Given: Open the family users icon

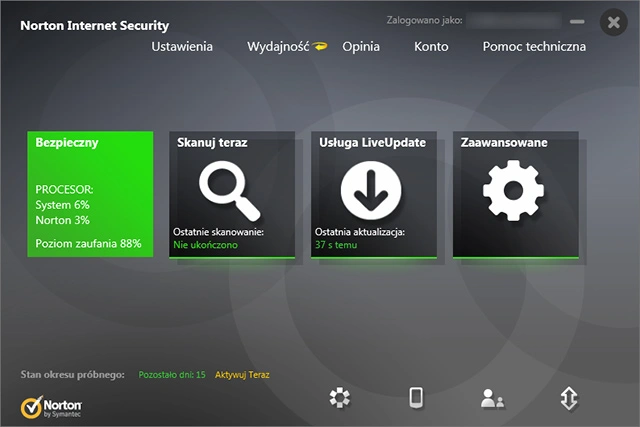Looking at the screenshot, I should tap(492, 398).
